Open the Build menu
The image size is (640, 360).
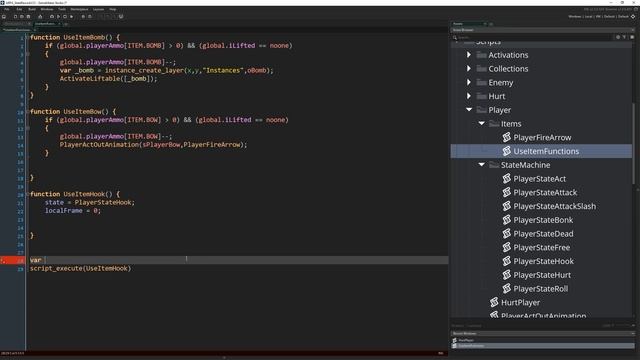point(32,9)
